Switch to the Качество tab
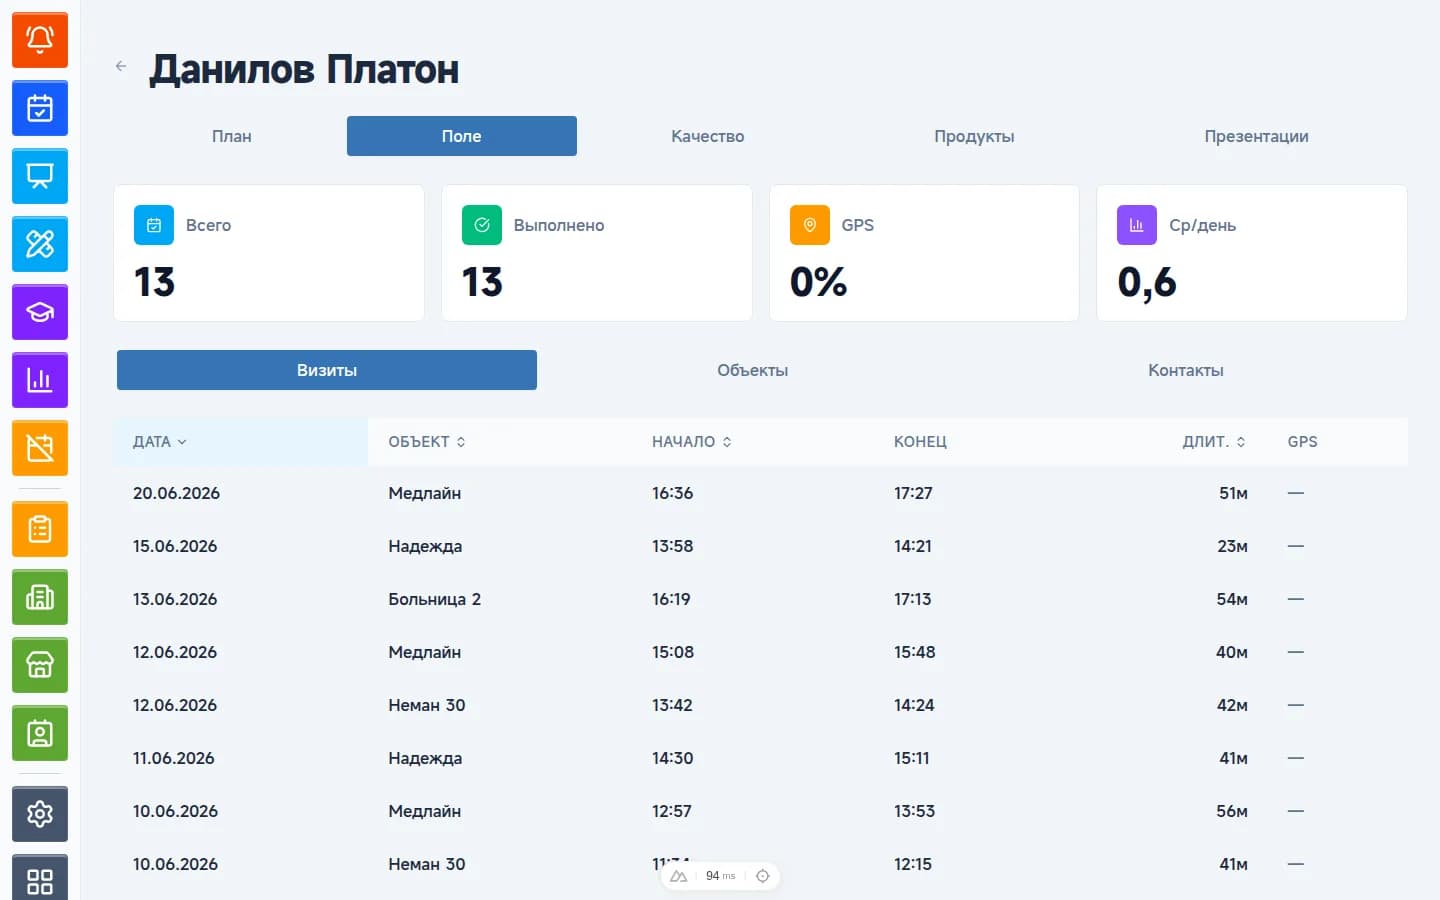Viewport: 1440px width, 900px height. [x=708, y=136]
